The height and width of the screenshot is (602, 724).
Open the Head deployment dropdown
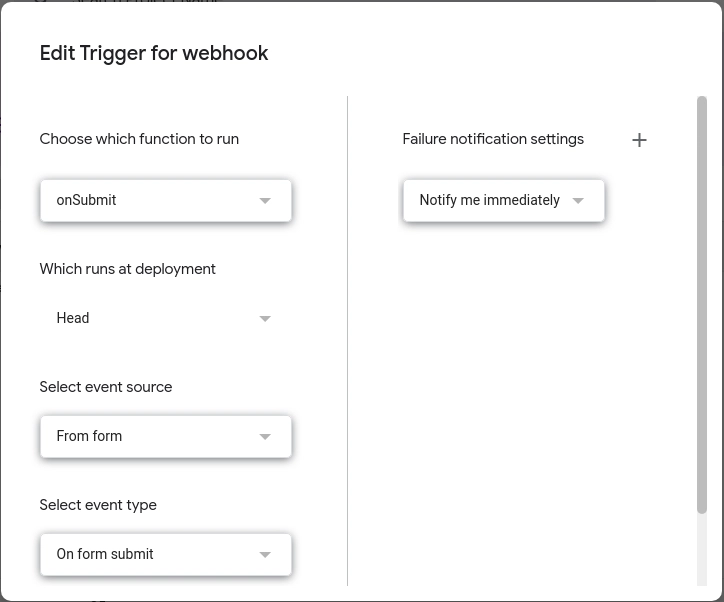165,318
